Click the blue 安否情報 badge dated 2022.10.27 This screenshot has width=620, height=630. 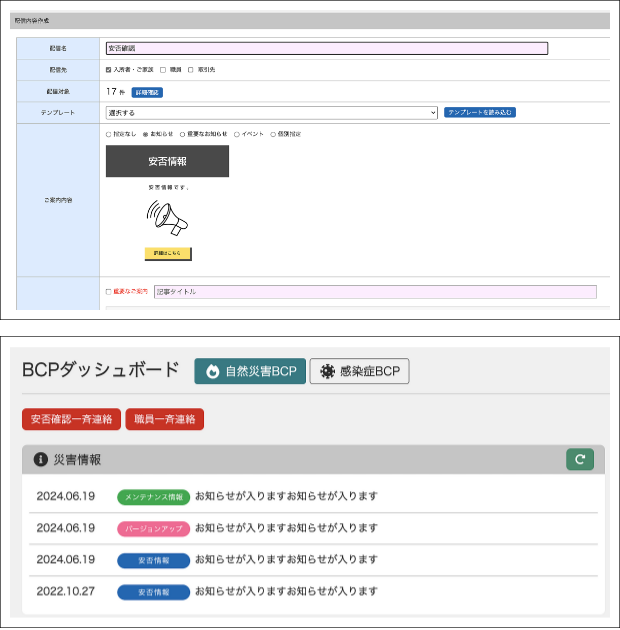pyautogui.click(x=153, y=592)
